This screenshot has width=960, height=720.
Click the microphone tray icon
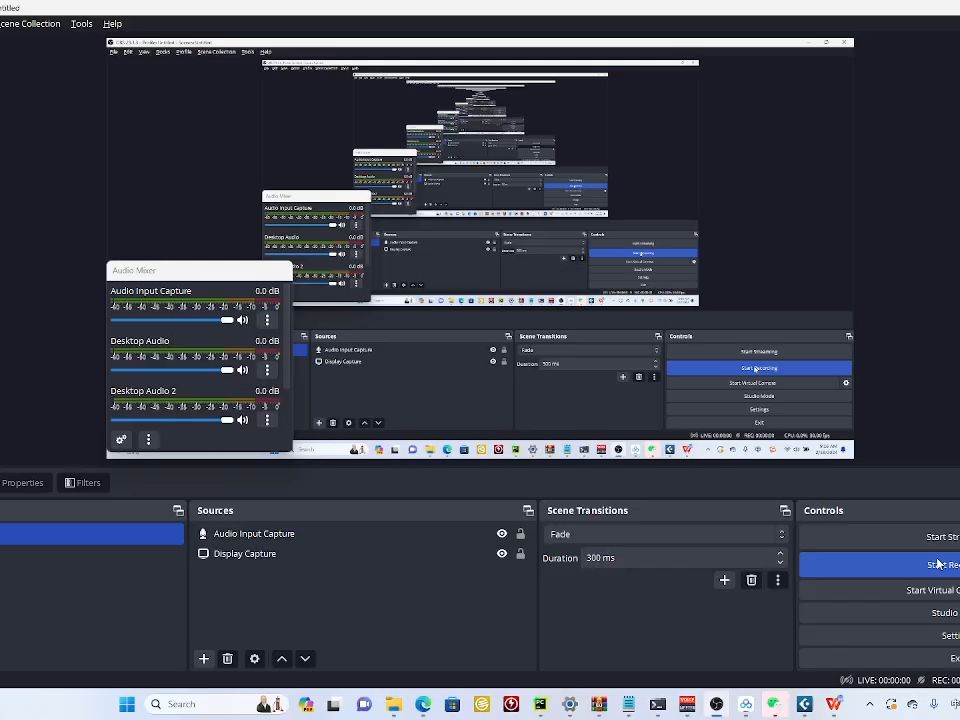(x=934, y=704)
